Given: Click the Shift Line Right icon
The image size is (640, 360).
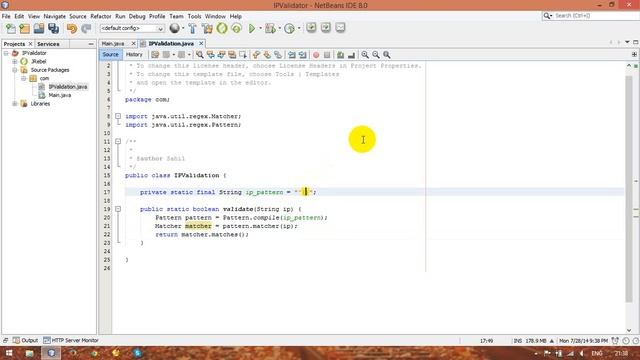Looking at the screenshot, I should click(x=302, y=55).
